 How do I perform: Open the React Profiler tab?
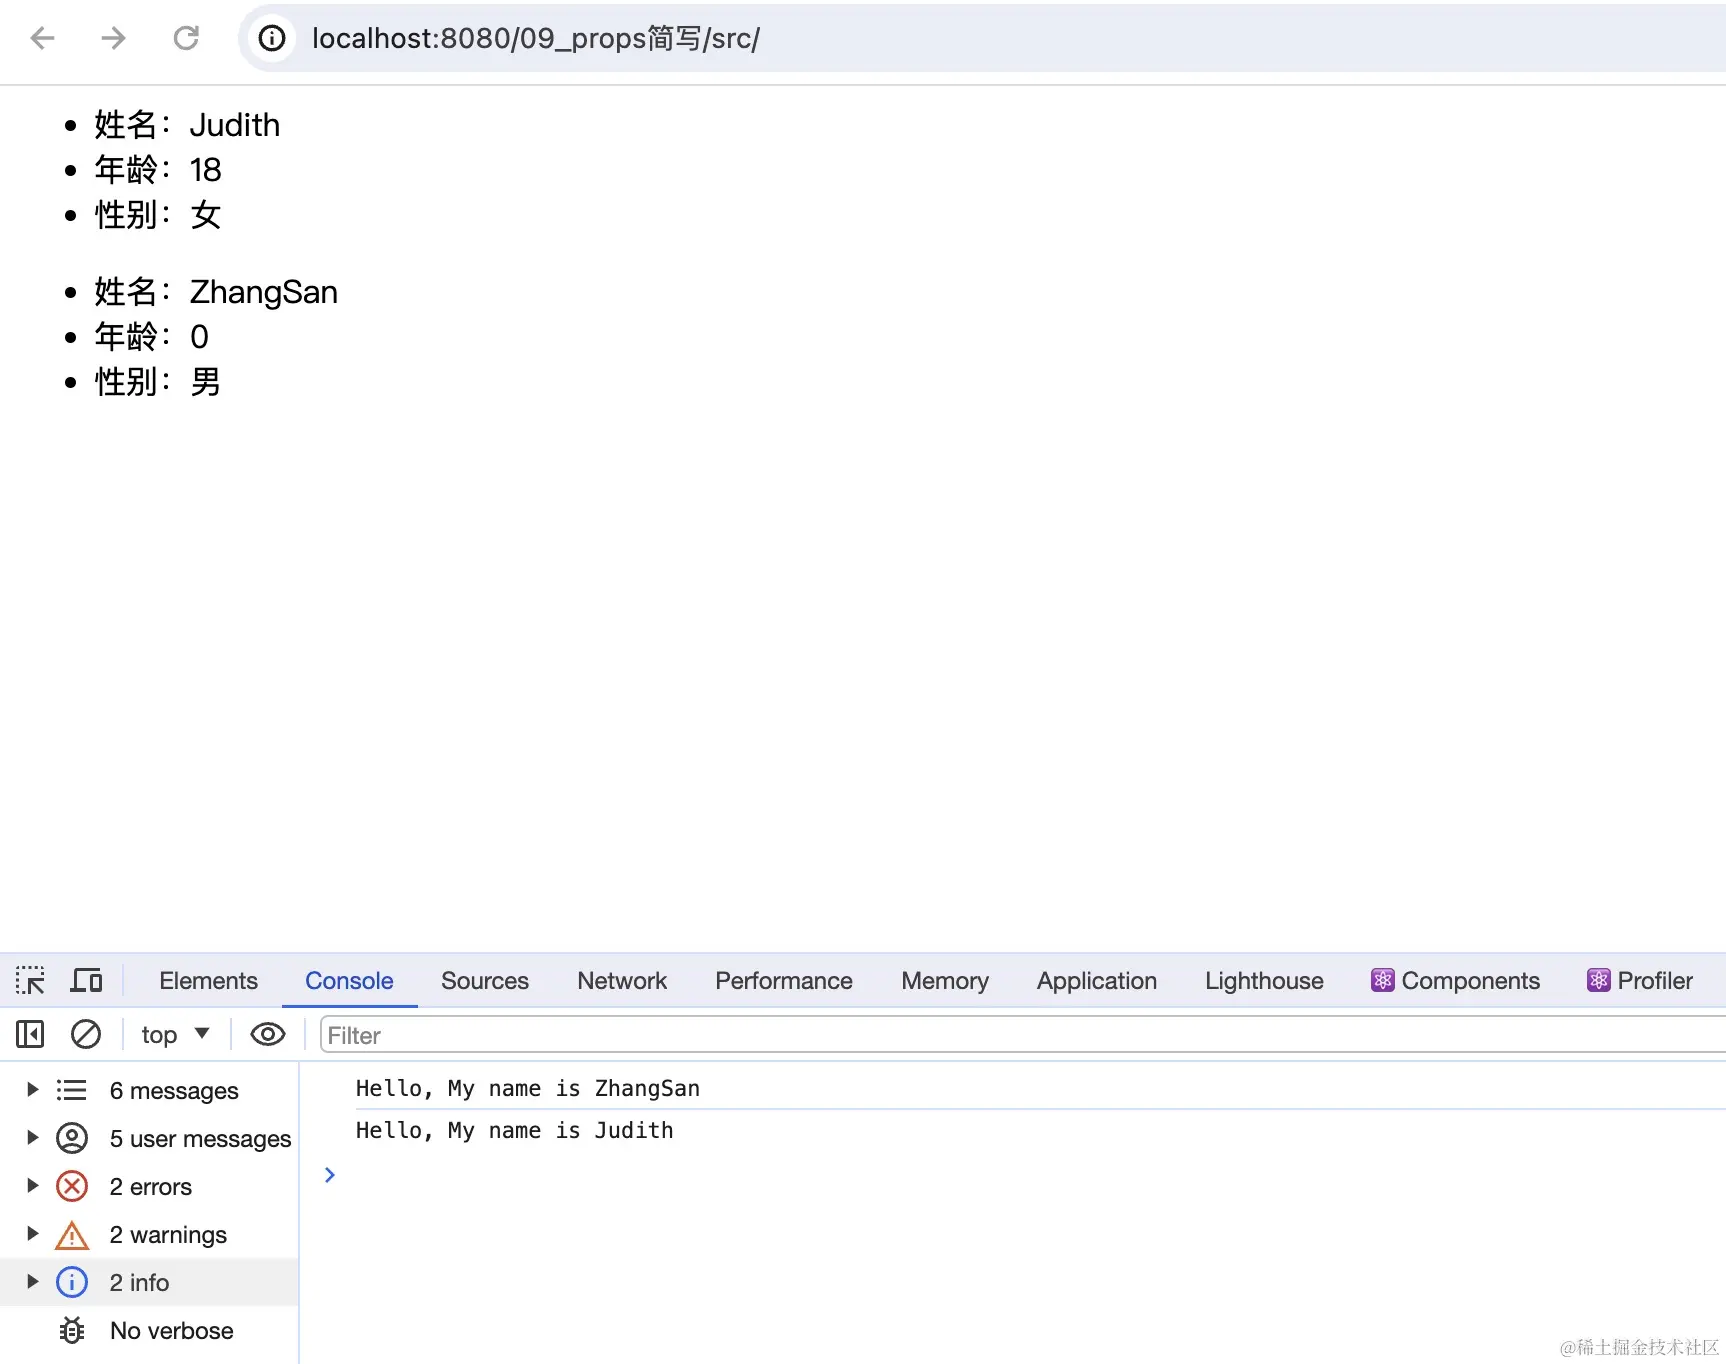point(1640,980)
